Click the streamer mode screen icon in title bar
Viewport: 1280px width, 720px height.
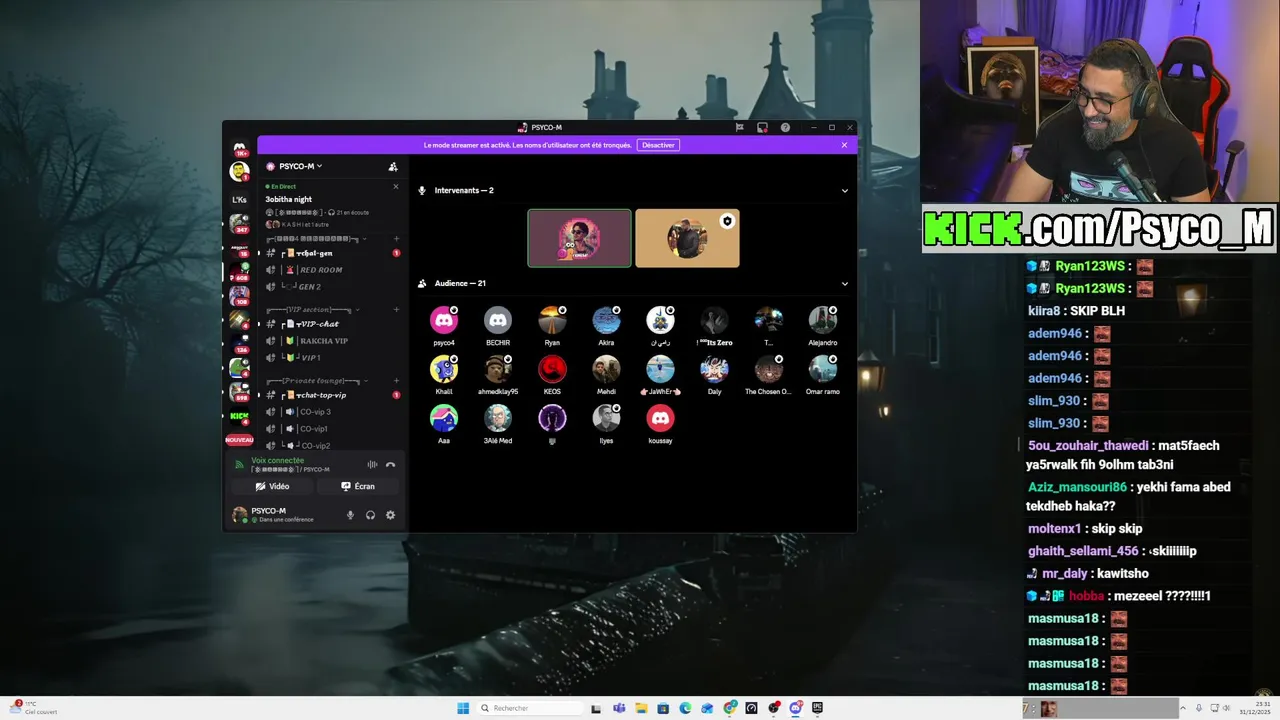pos(762,128)
